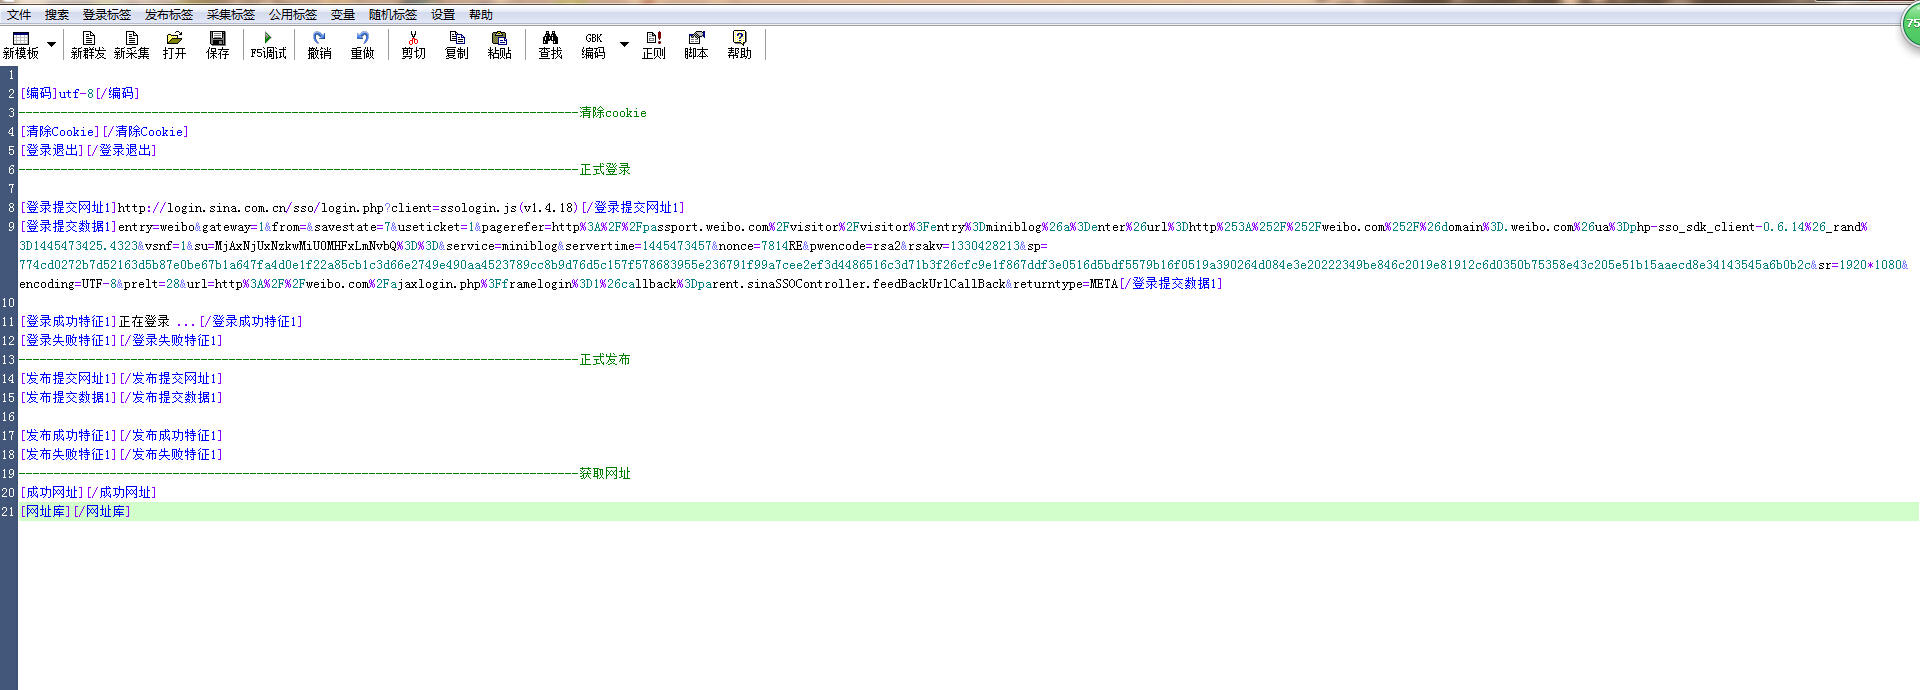1920x690 pixels.
Task: Paste with the 粘贴 clipboard icon
Action: pyautogui.click(x=499, y=44)
